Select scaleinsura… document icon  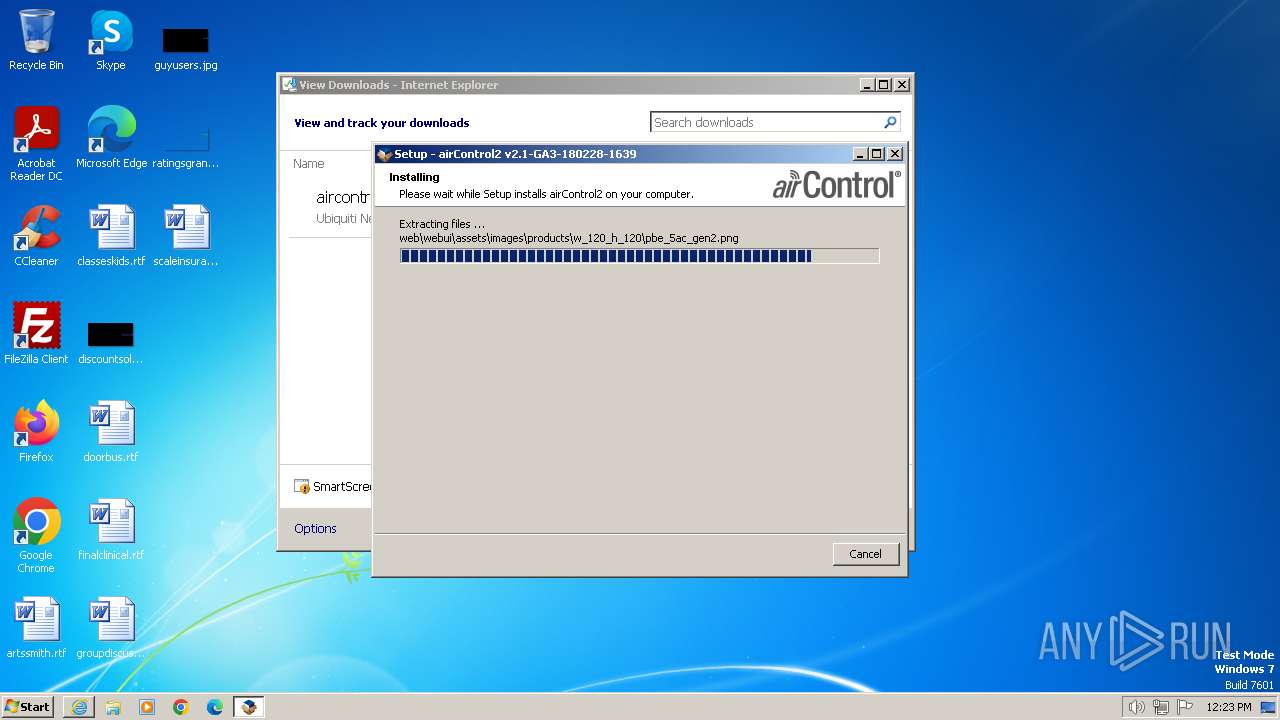click(x=186, y=236)
